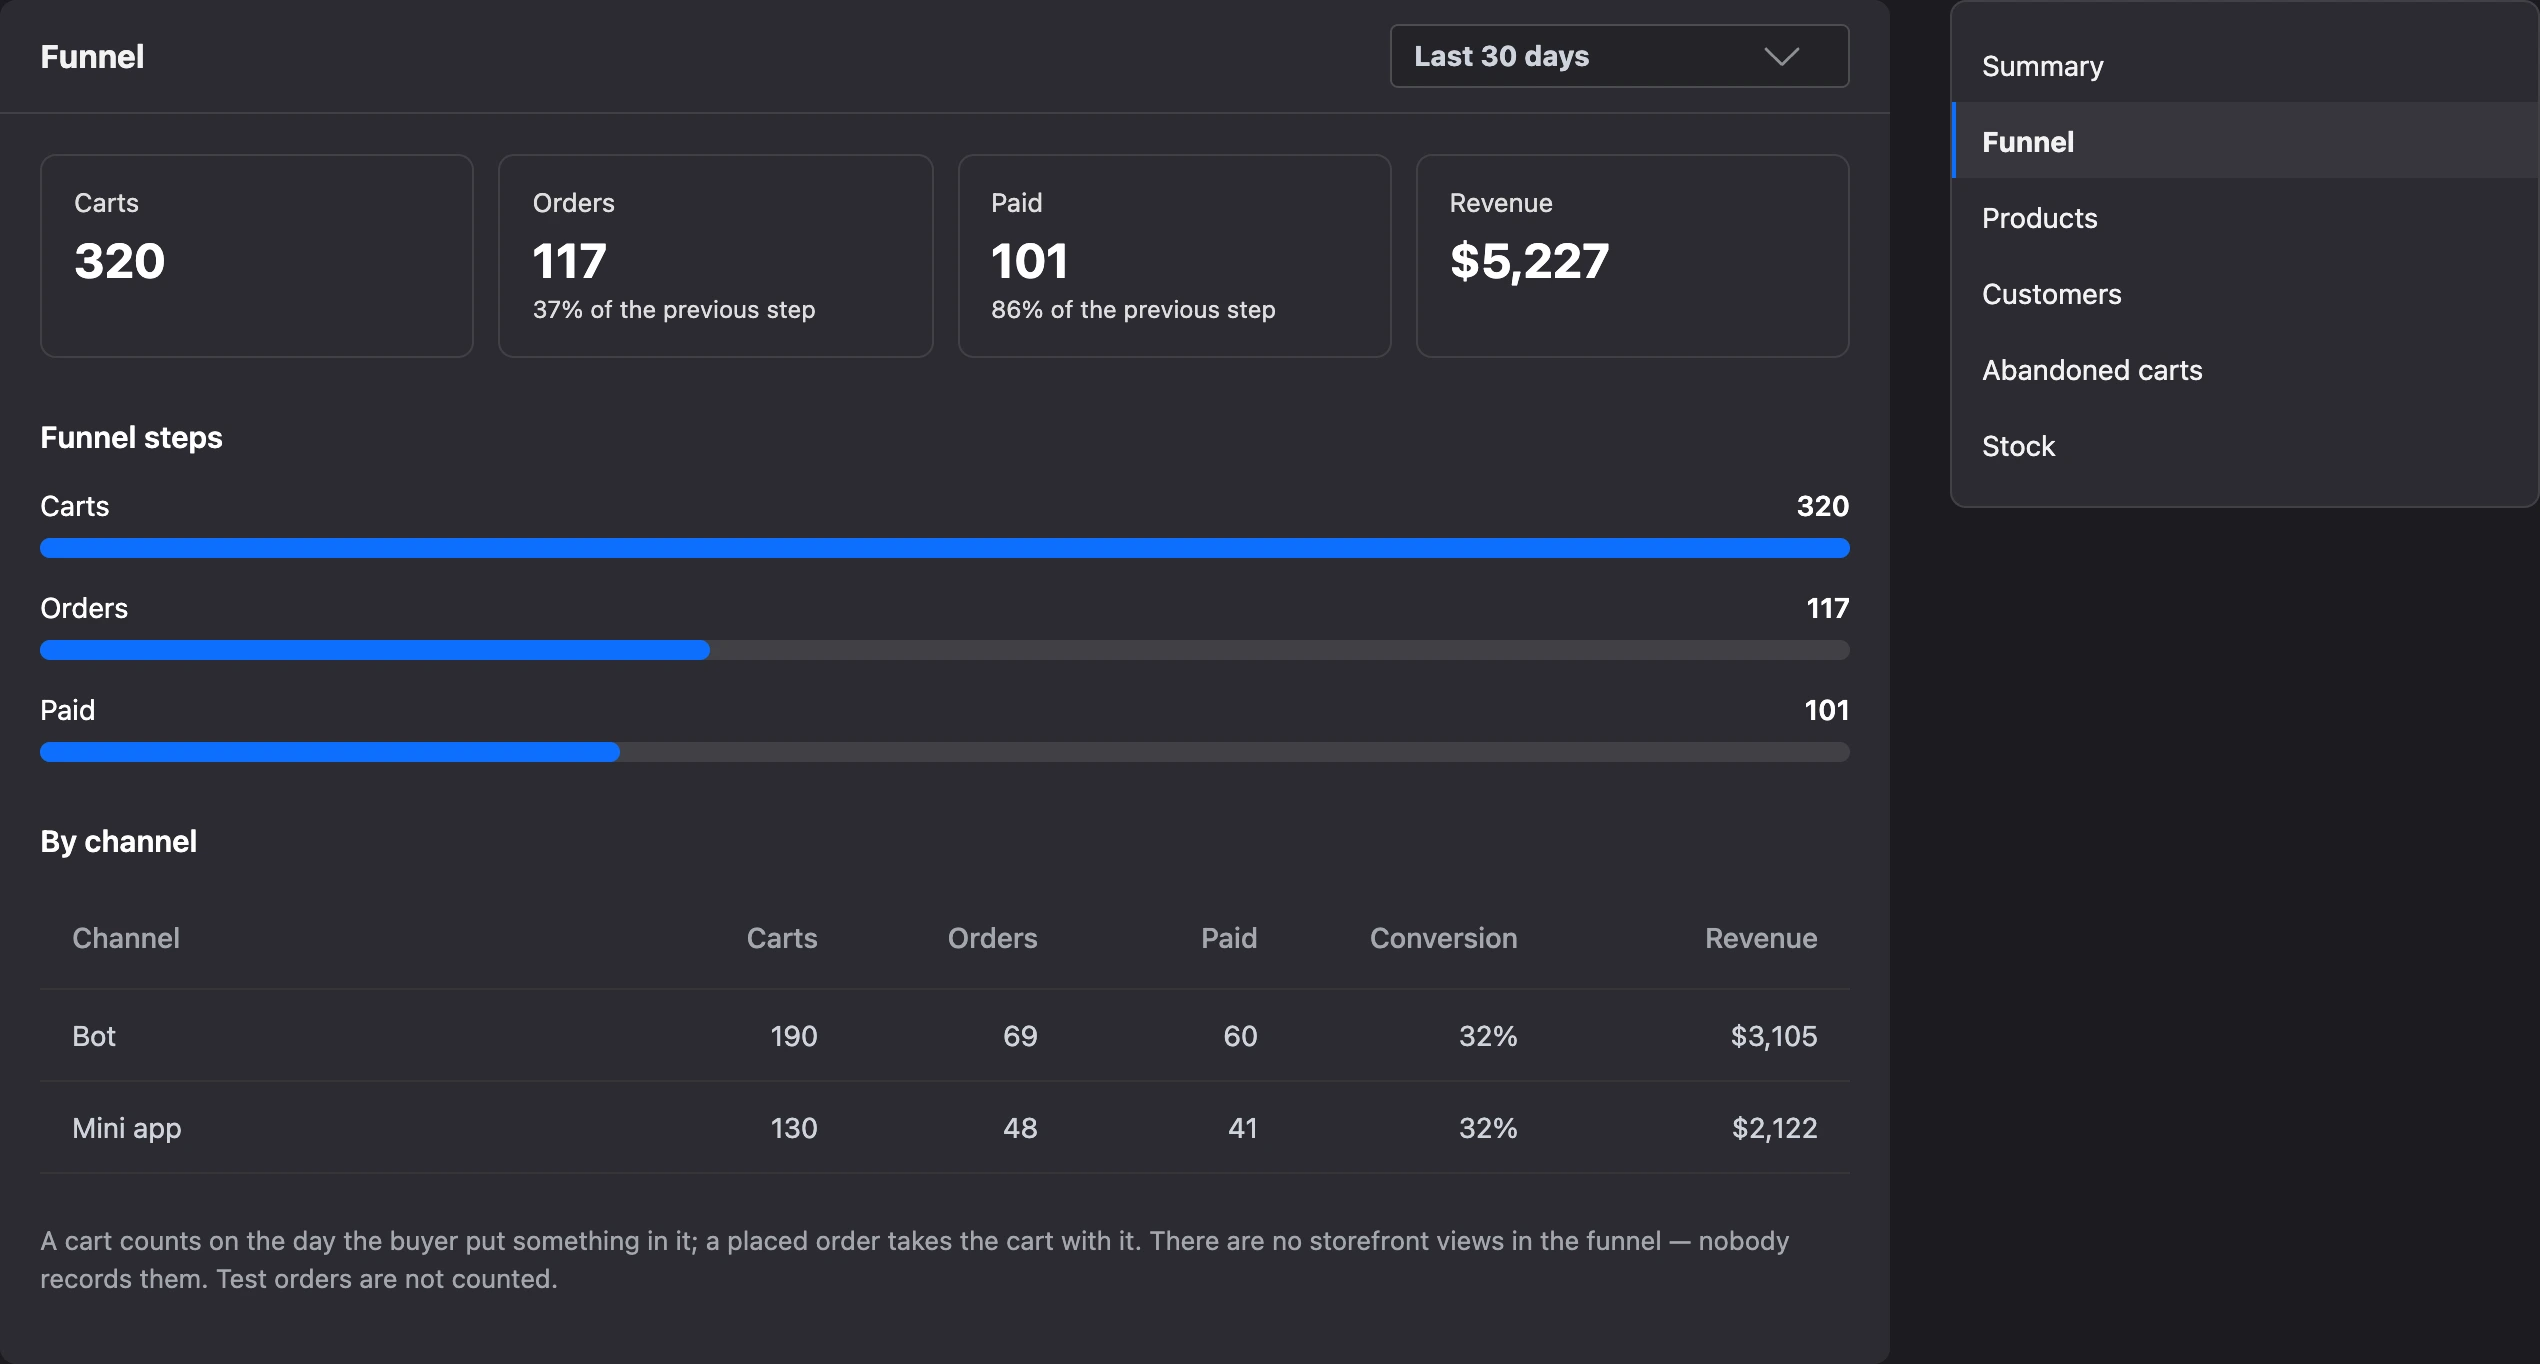Select the Funnel sidebar item
2540x1364 pixels.
pyautogui.click(x=2244, y=141)
